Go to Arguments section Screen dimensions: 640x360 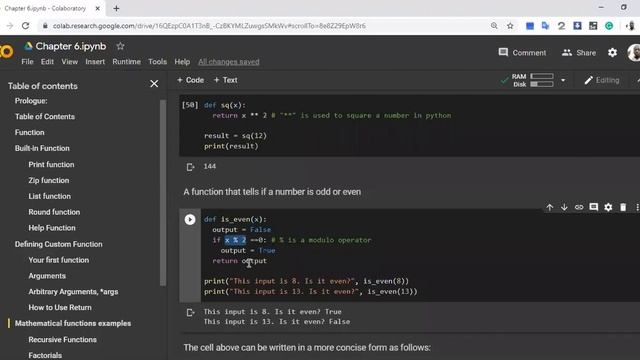click(47, 276)
